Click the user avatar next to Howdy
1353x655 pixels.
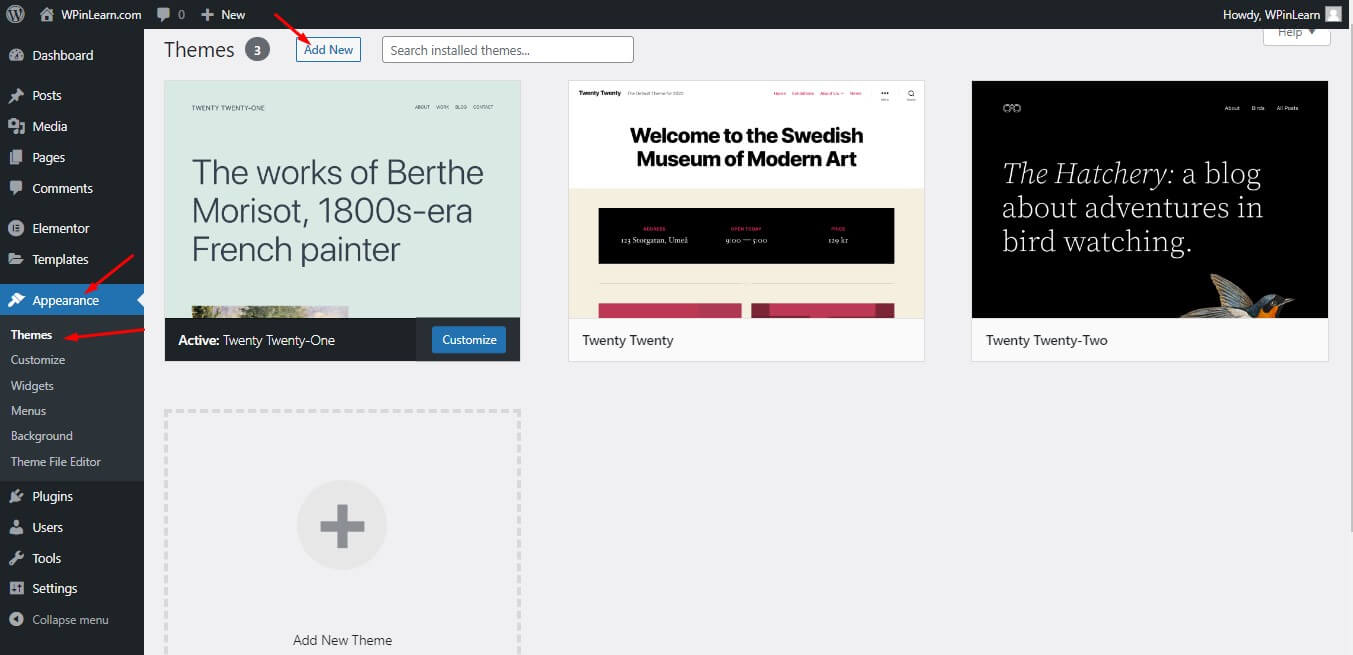click(x=1333, y=14)
